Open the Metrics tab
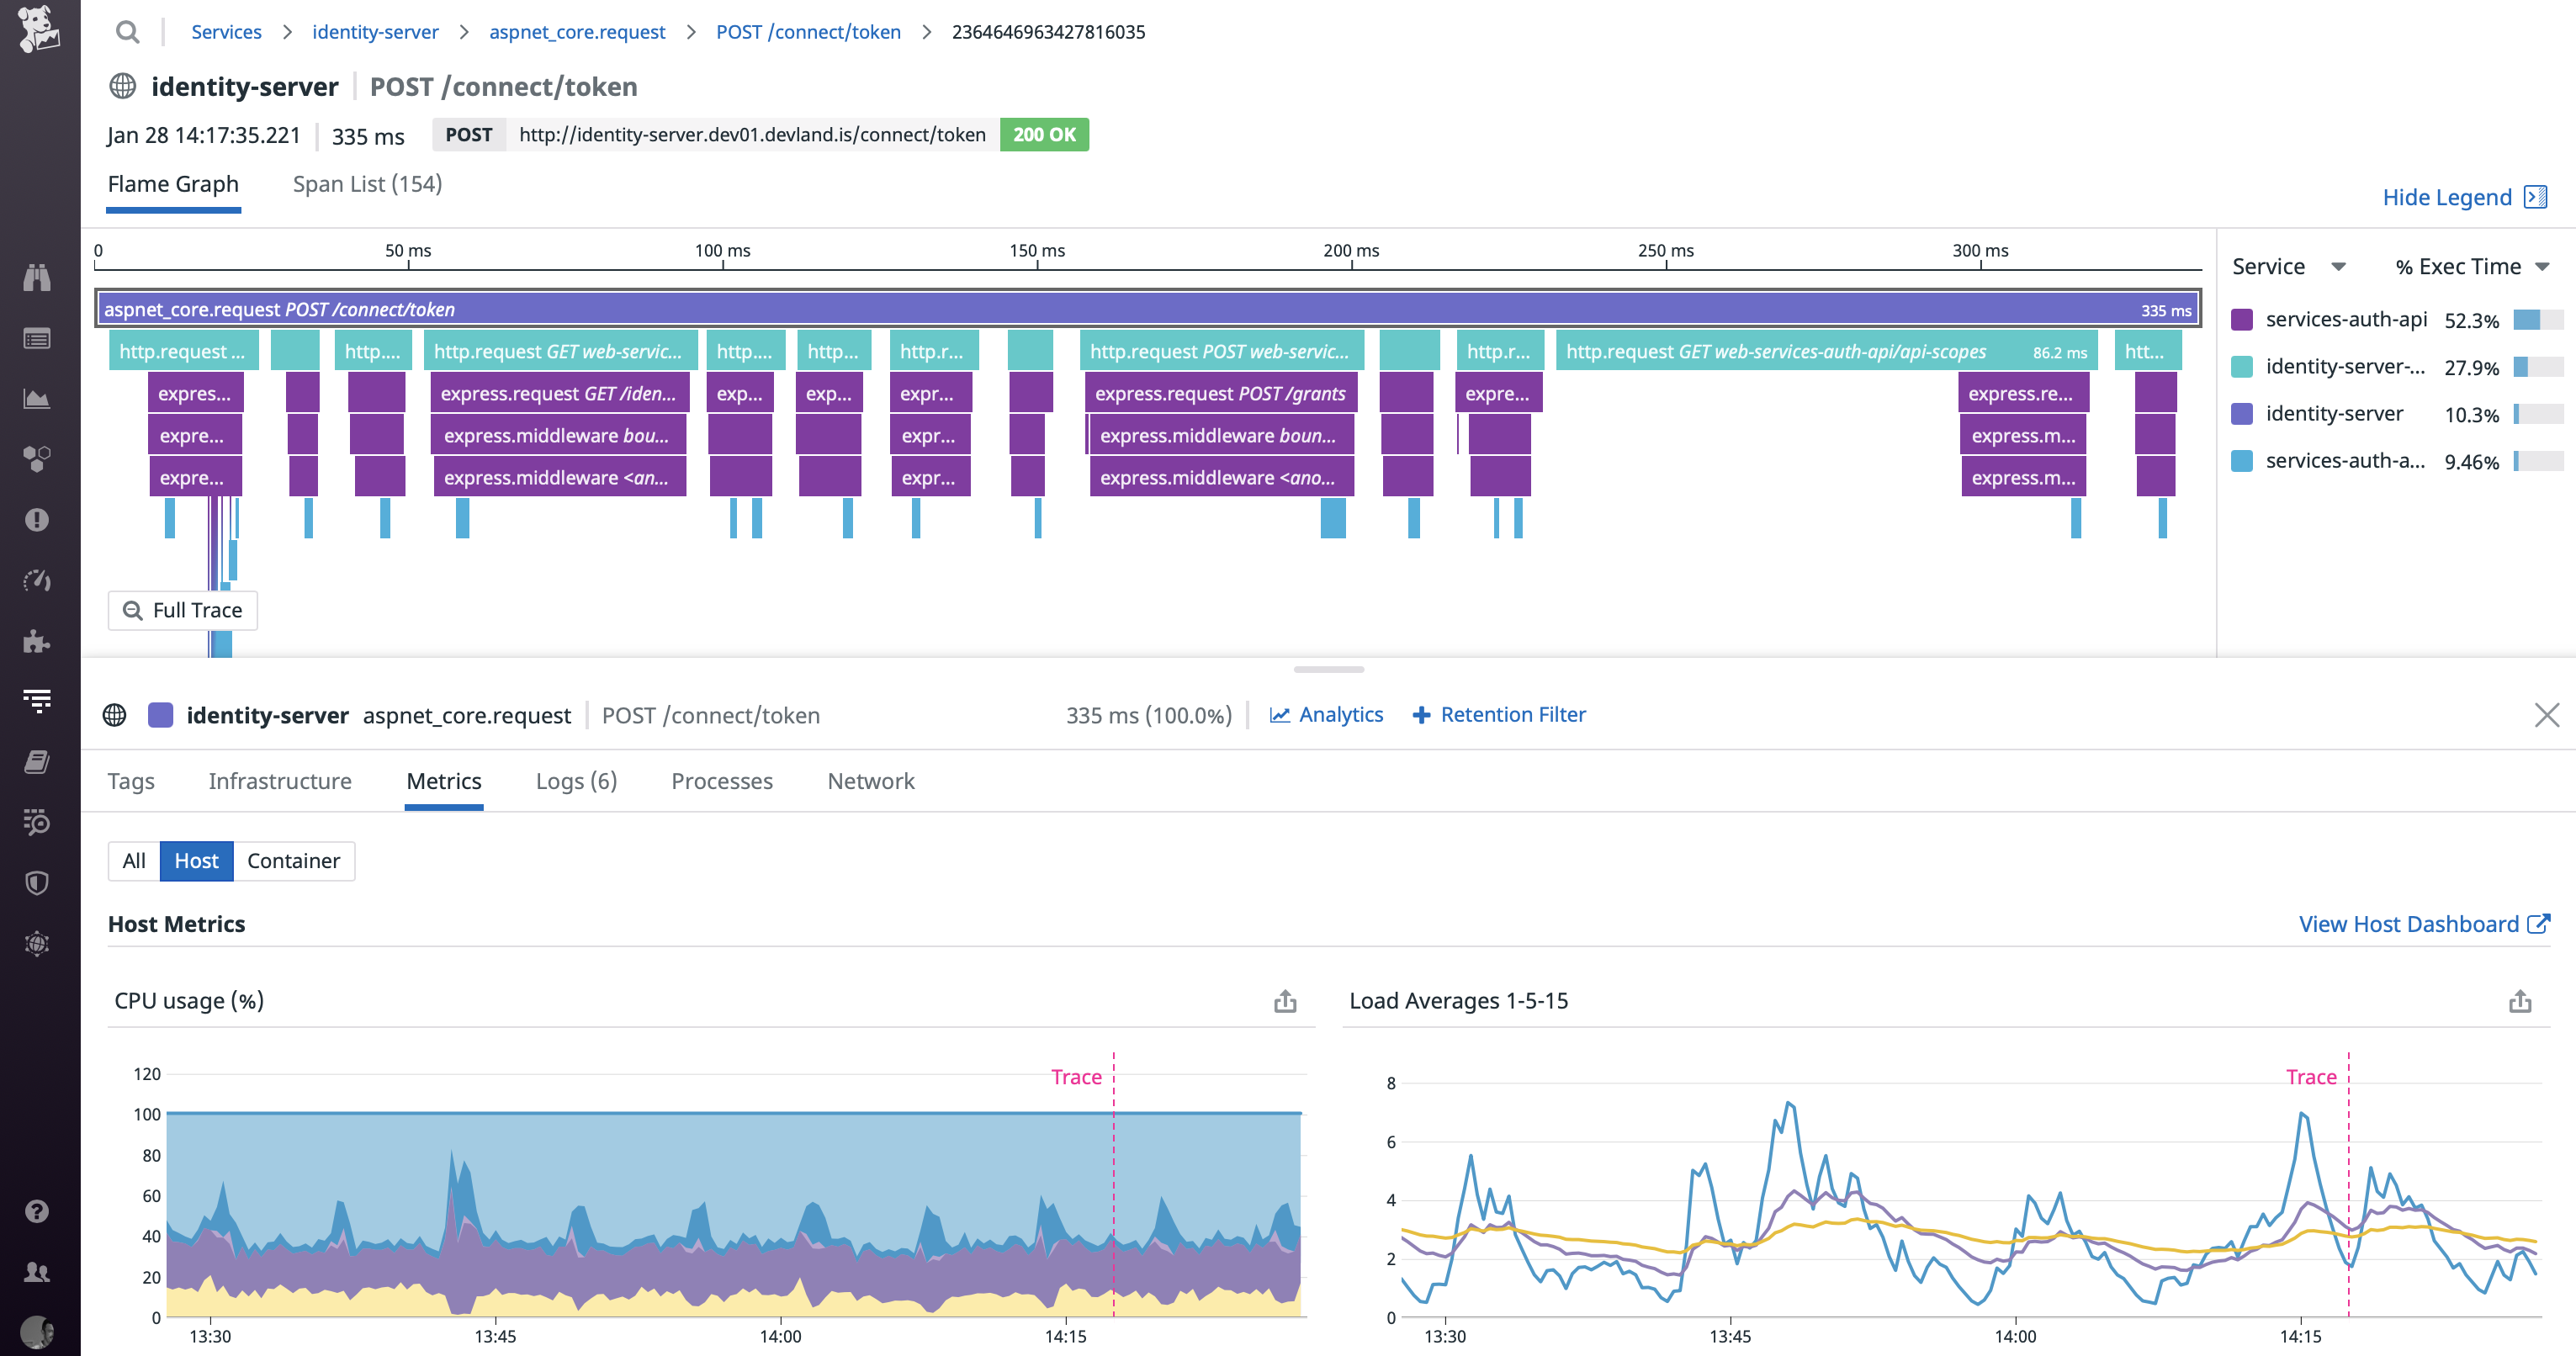Image resolution: width=2576 pixels, height=1356 pixels. pyautogui.click(x=444, y=781)
